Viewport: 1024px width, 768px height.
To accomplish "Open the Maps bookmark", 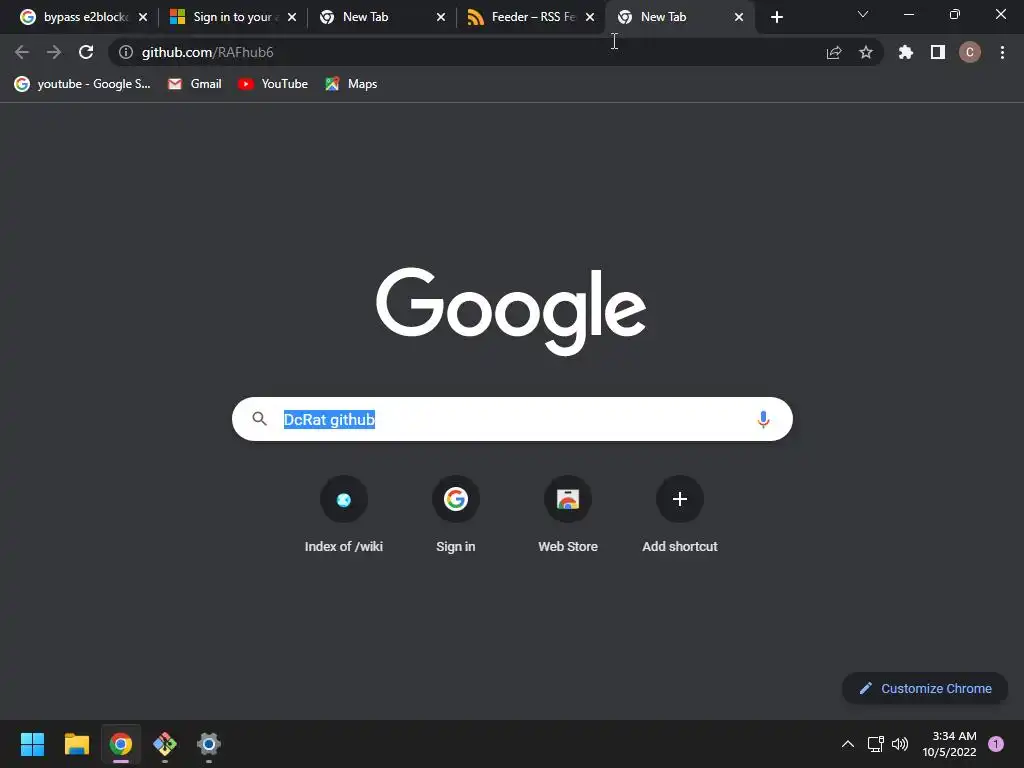I will (x=351, y=84).
